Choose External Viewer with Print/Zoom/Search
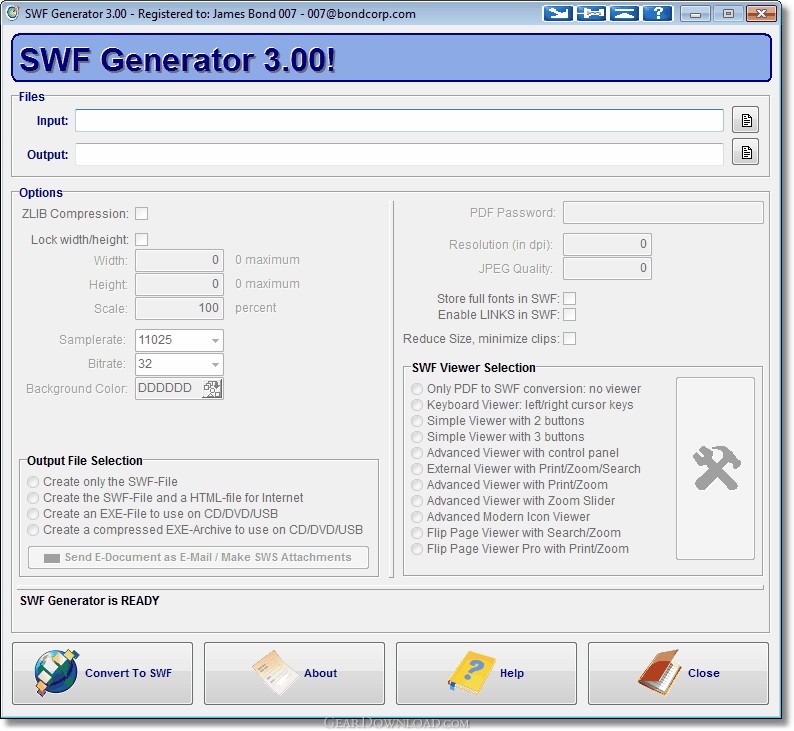 pos(526,469)
